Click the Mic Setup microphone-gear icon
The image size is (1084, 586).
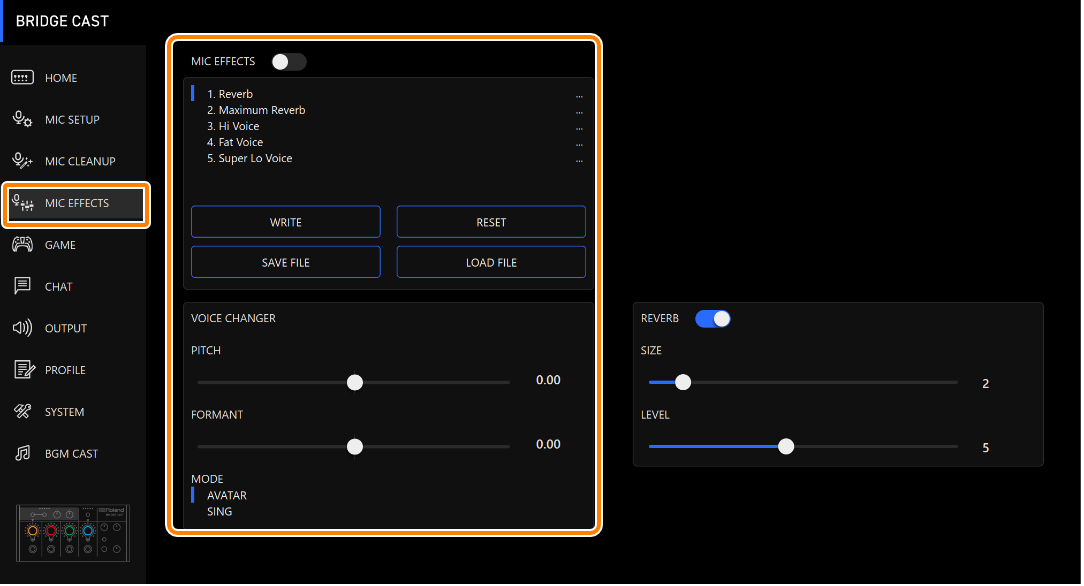(22, 119)
